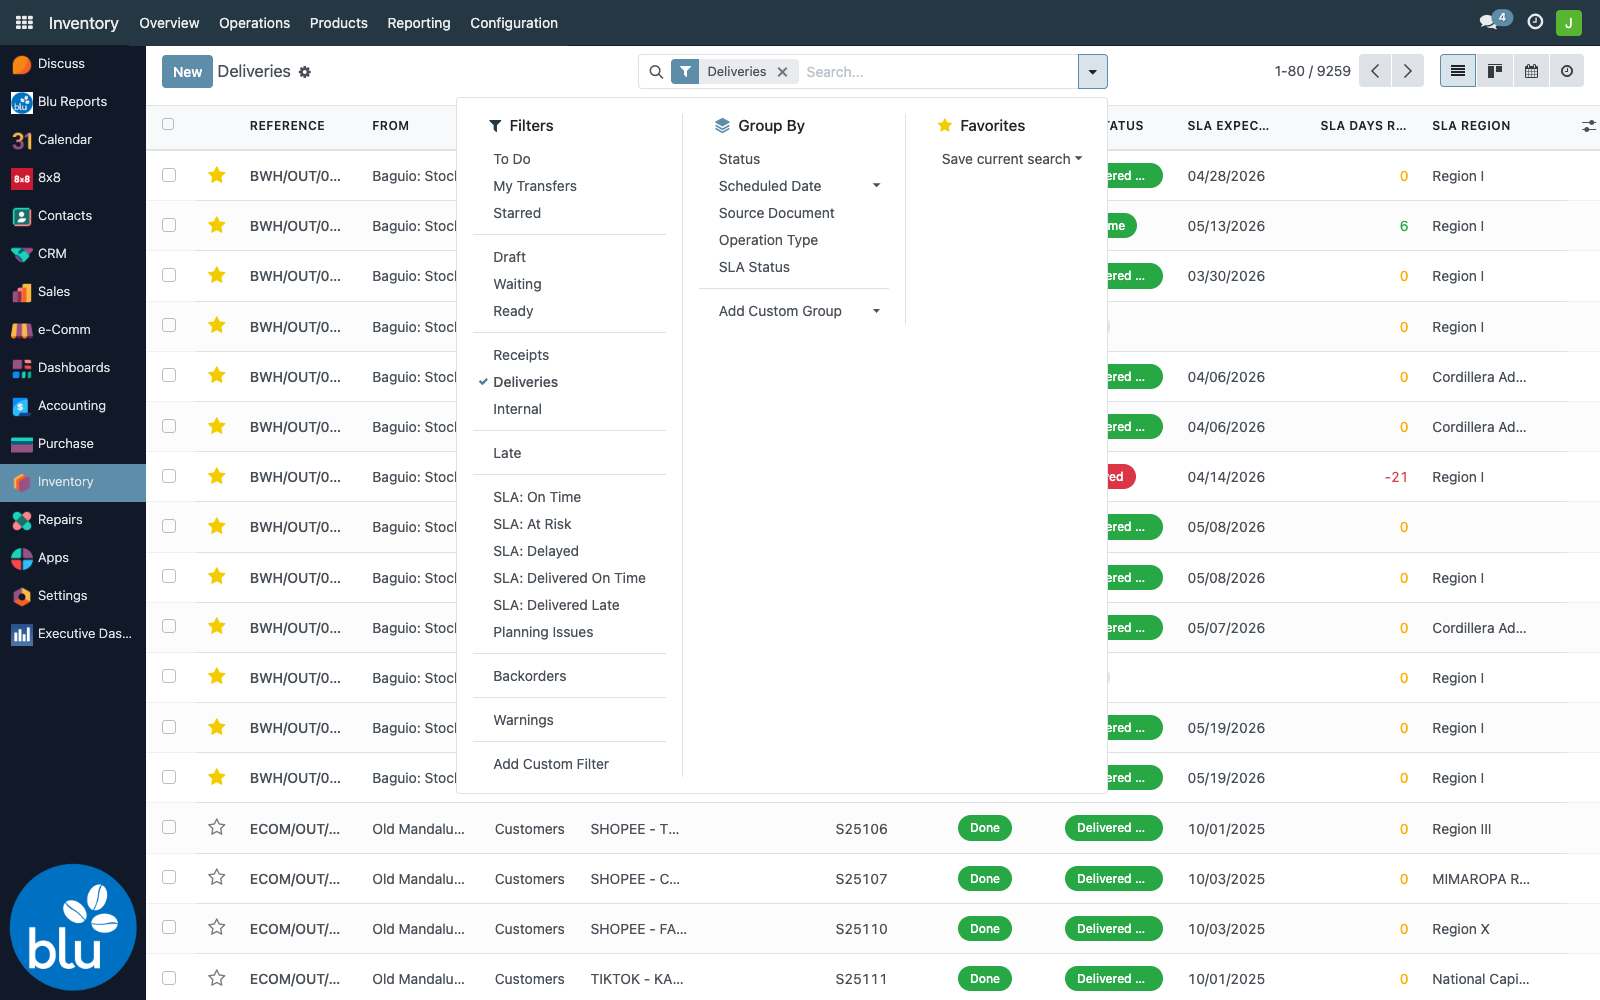1600x1000 pixels.
Task: Open Overview menu
Action: point(169,23)
